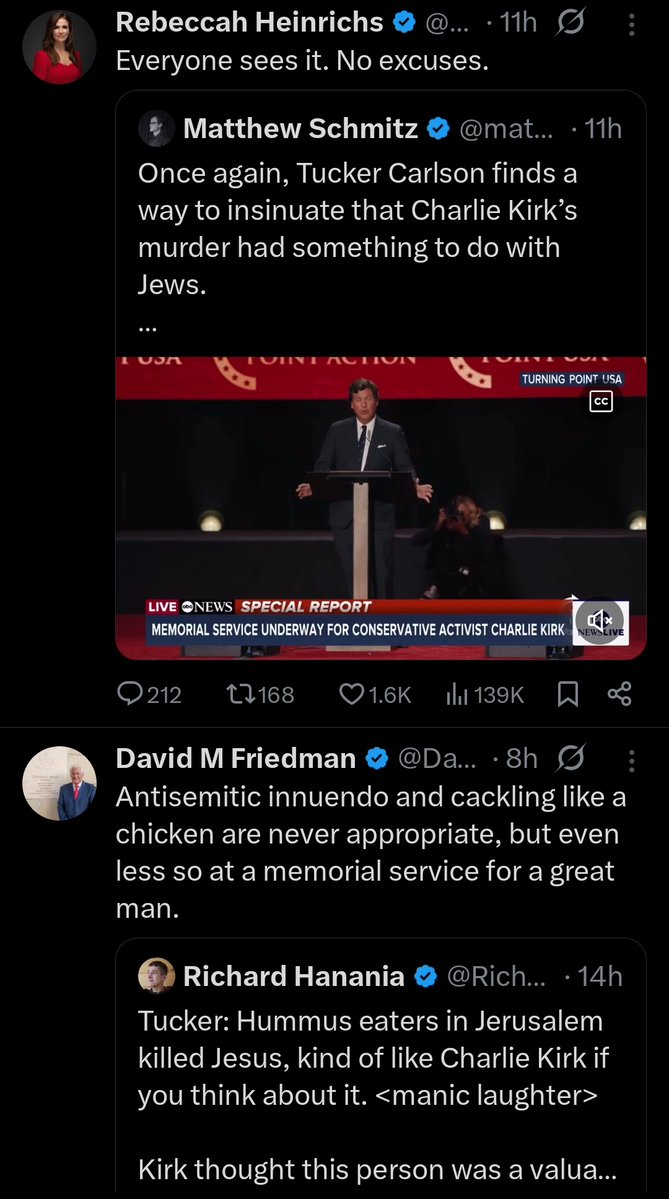Repost the Rebeccah Heinrichs tweet
The height and width of the screenshot is (1199, 669).
point(242,693)
